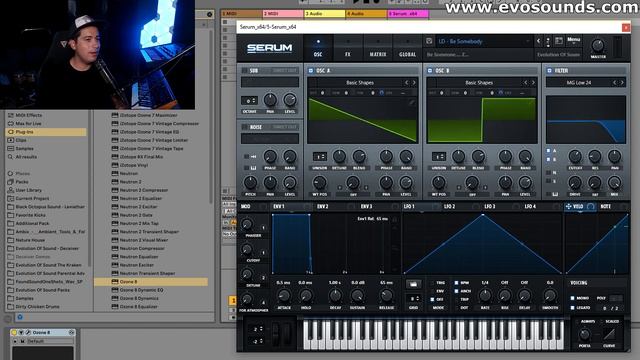Screen dimensions: 640x360
Task: Click the save preset disk icon in Serum
Action: [x=429, y=41]
